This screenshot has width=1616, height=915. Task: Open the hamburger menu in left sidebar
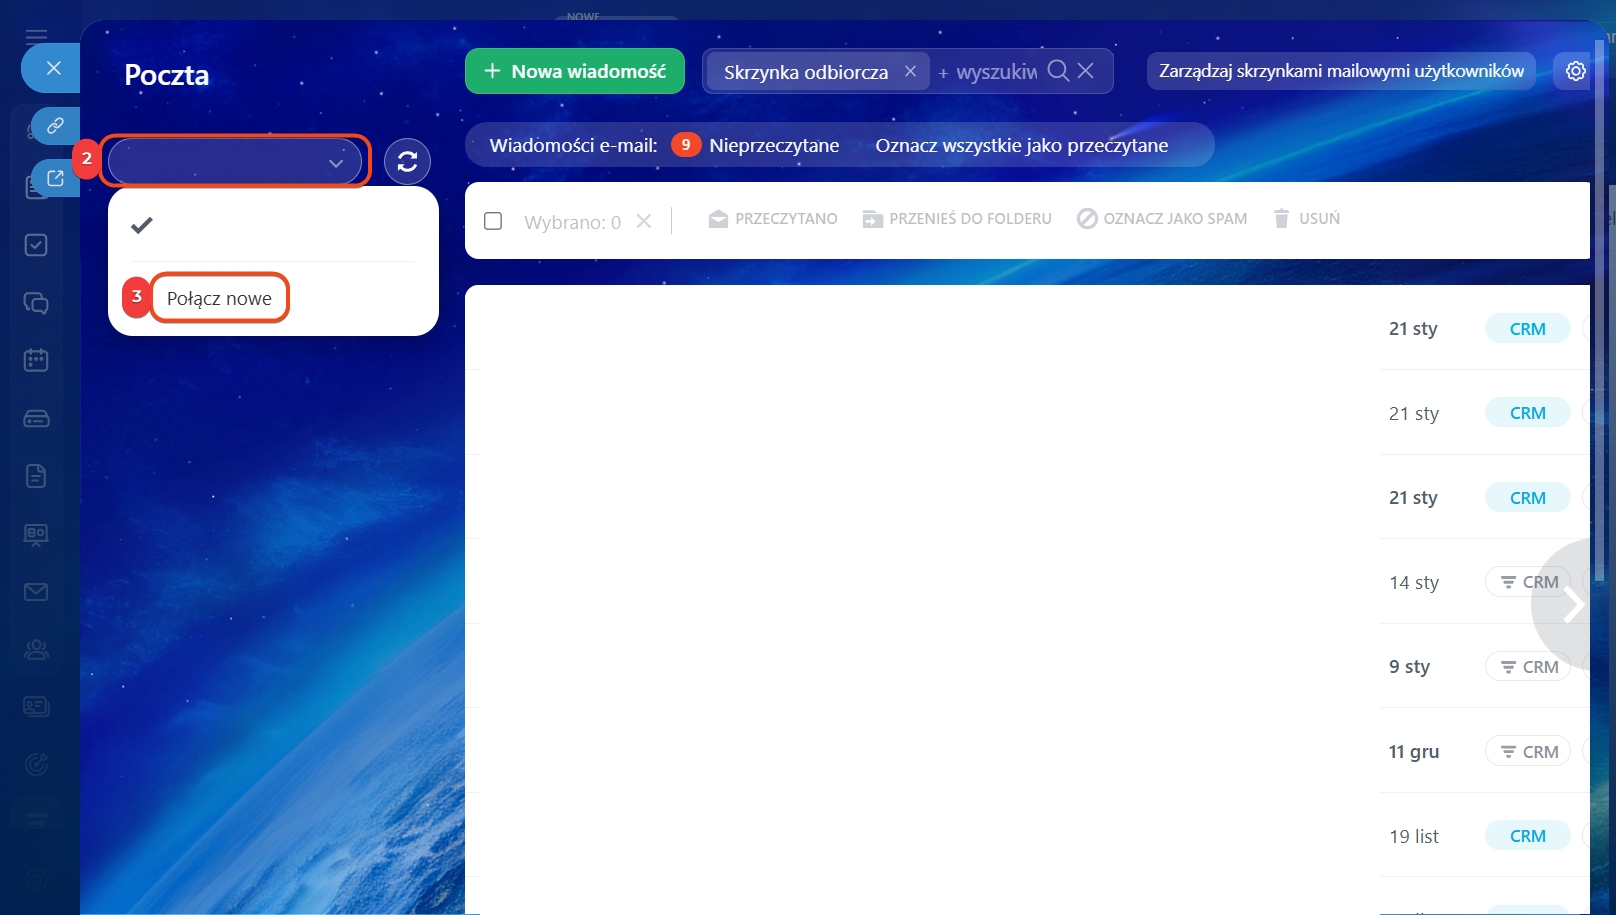36,36
